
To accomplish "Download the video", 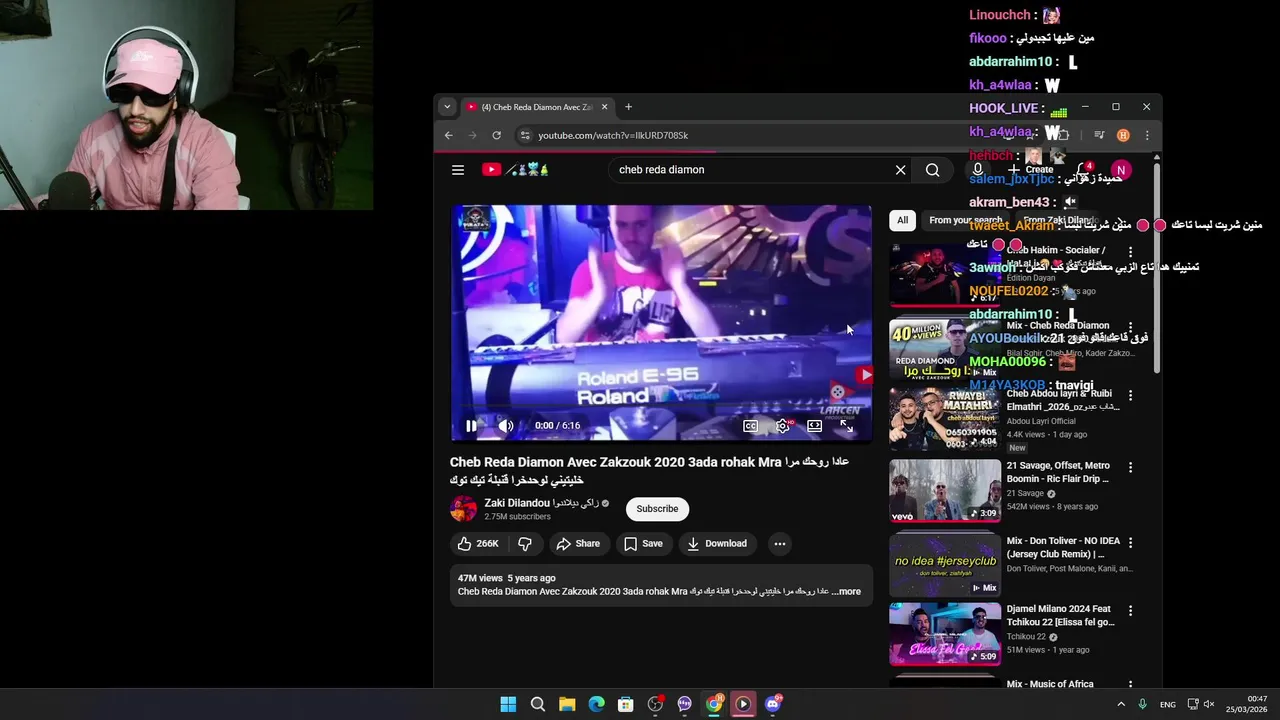I will [x=717, y=544].
